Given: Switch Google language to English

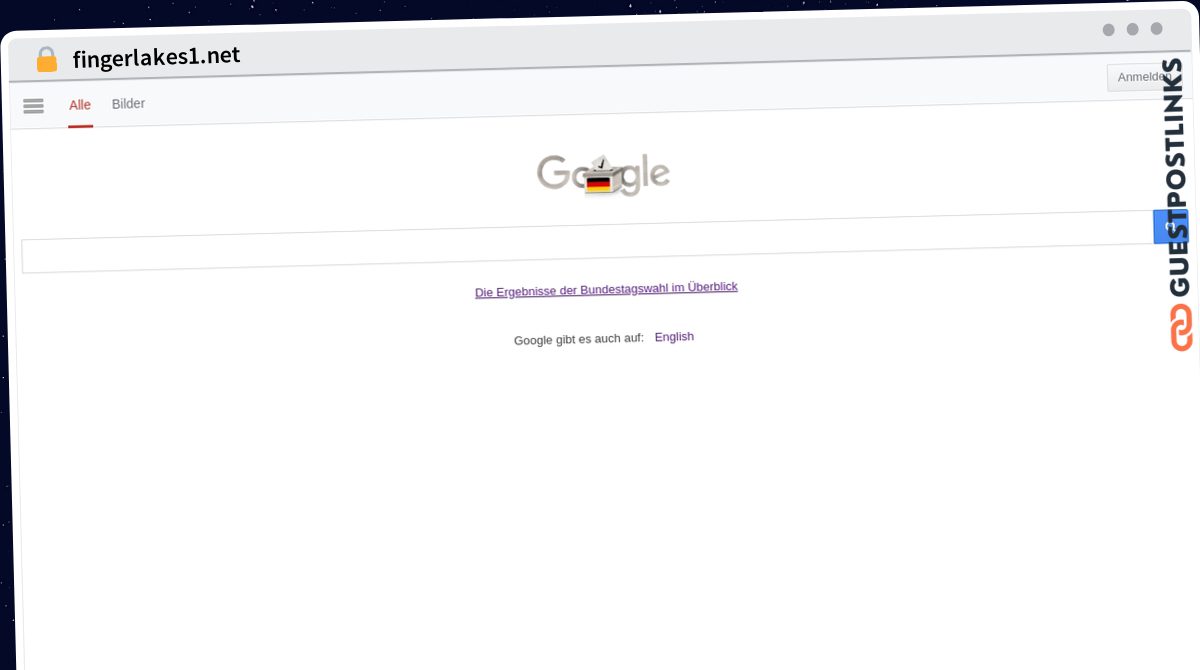Looking at the screenshot, I should (674, 337).
